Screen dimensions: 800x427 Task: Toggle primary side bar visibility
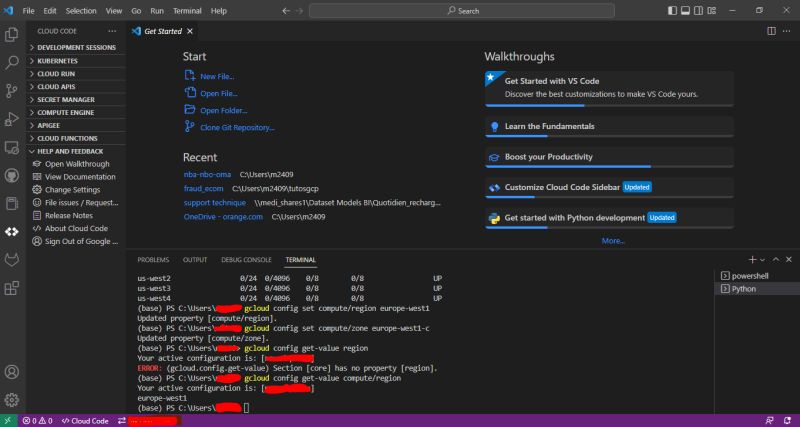(672, 11)
